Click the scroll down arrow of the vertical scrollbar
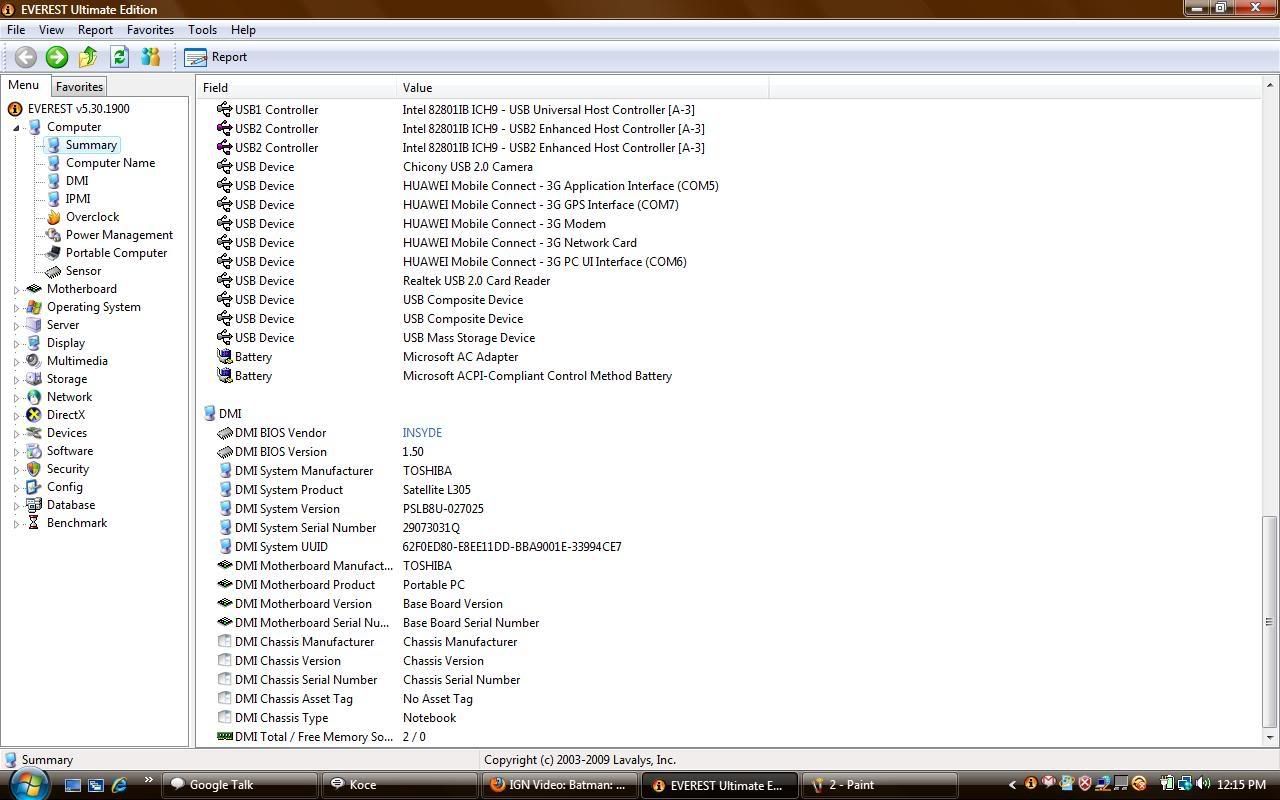This screenshot has width=1280, height=800. pyautogui.click(x=1270, y=737)
